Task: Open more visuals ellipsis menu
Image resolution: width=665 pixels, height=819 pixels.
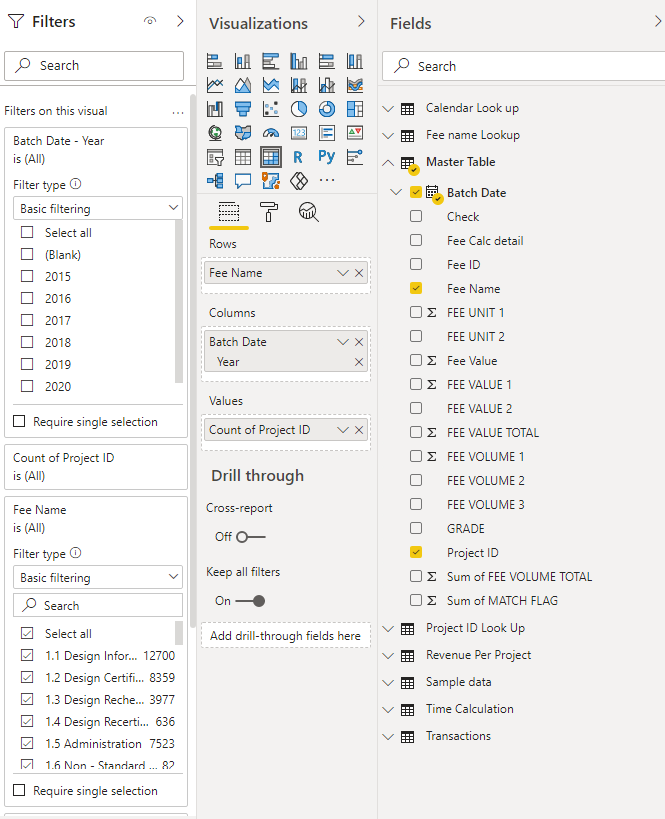Action: (327, 180)
